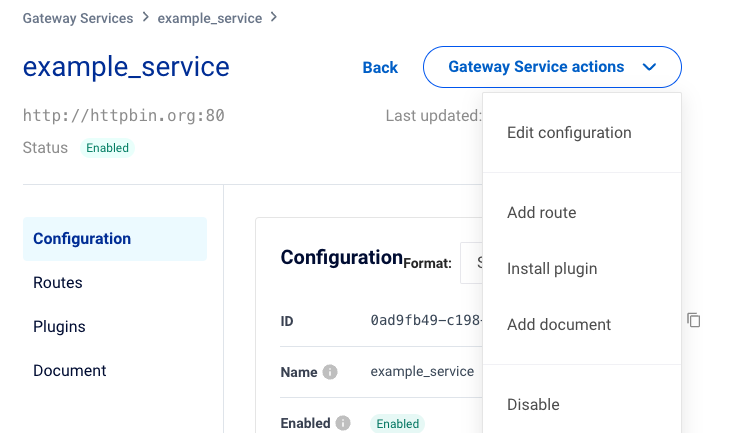
Task: Click the service ID value text
Action: click(426, 320)
